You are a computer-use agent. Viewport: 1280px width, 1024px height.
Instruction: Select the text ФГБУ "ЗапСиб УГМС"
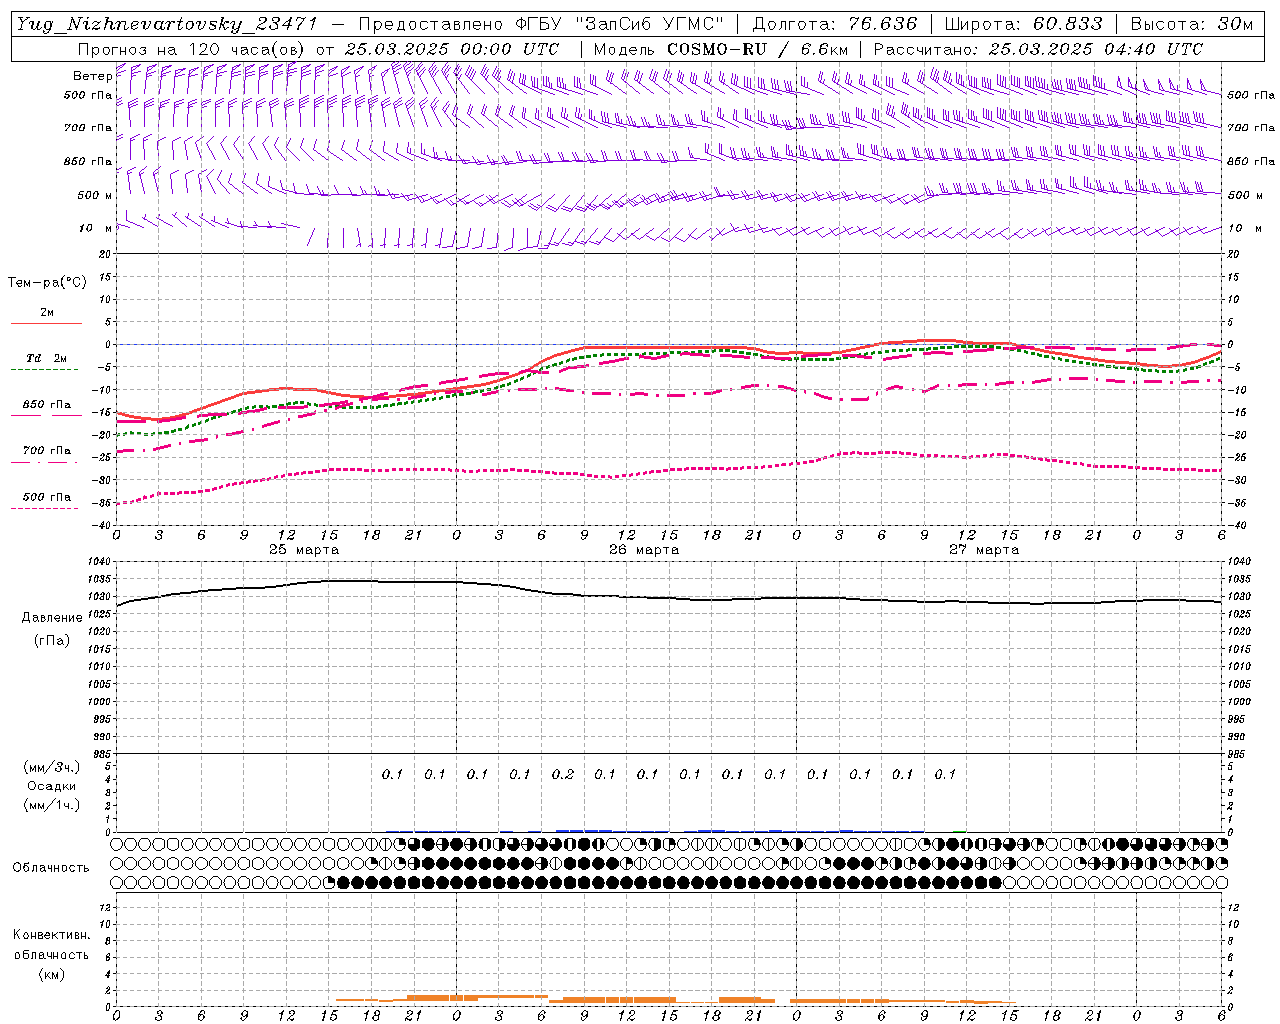[617, 24]
